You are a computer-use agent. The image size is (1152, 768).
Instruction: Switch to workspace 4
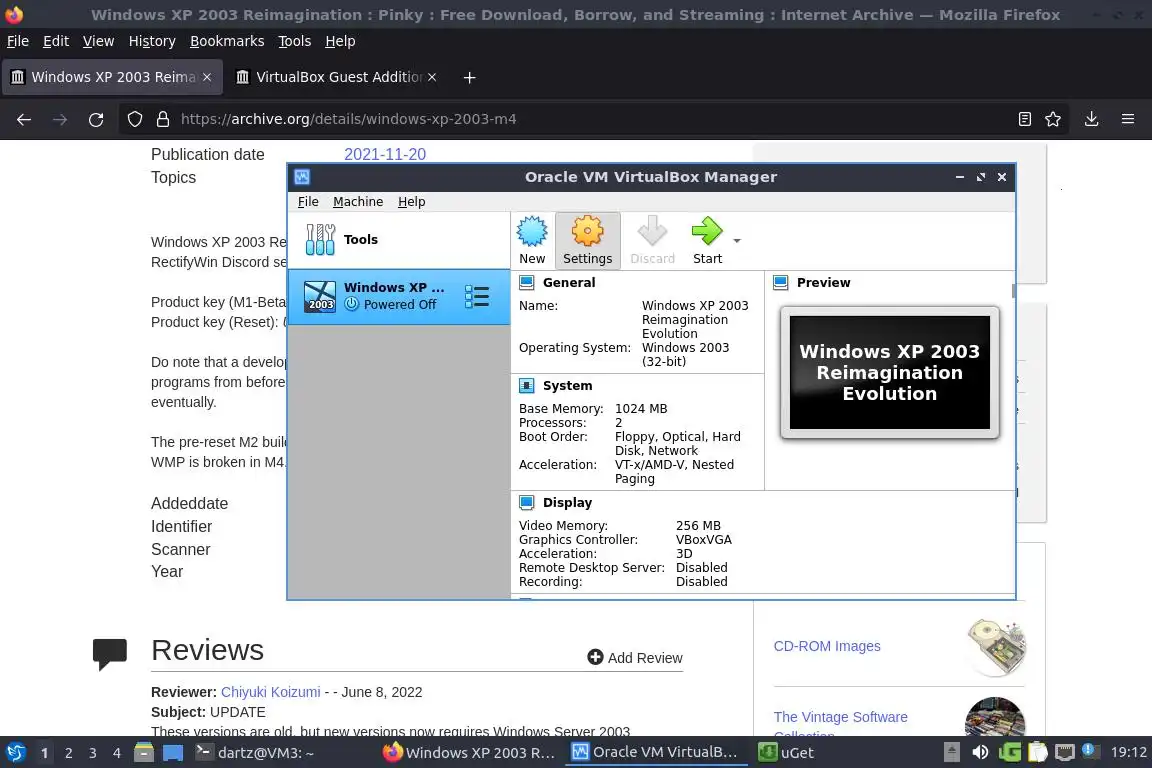coord(116,753)
